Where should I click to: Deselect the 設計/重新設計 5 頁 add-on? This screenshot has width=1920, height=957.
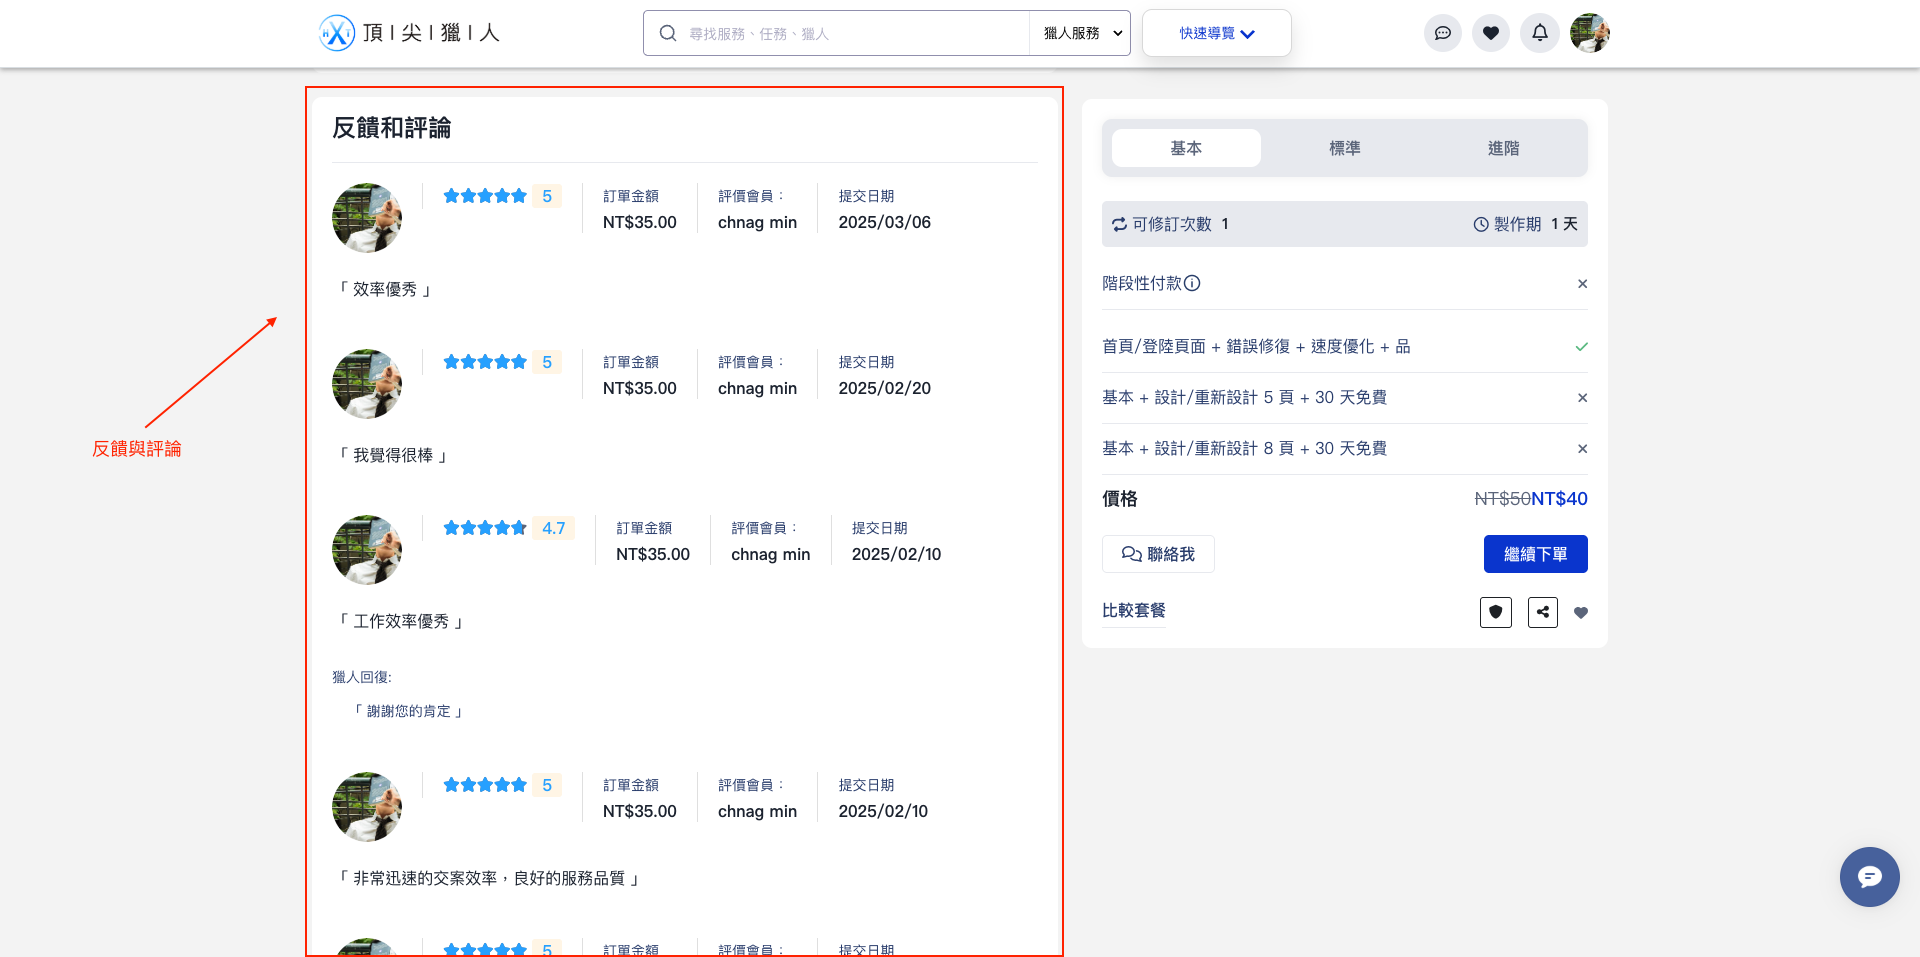click(1582, 397)
